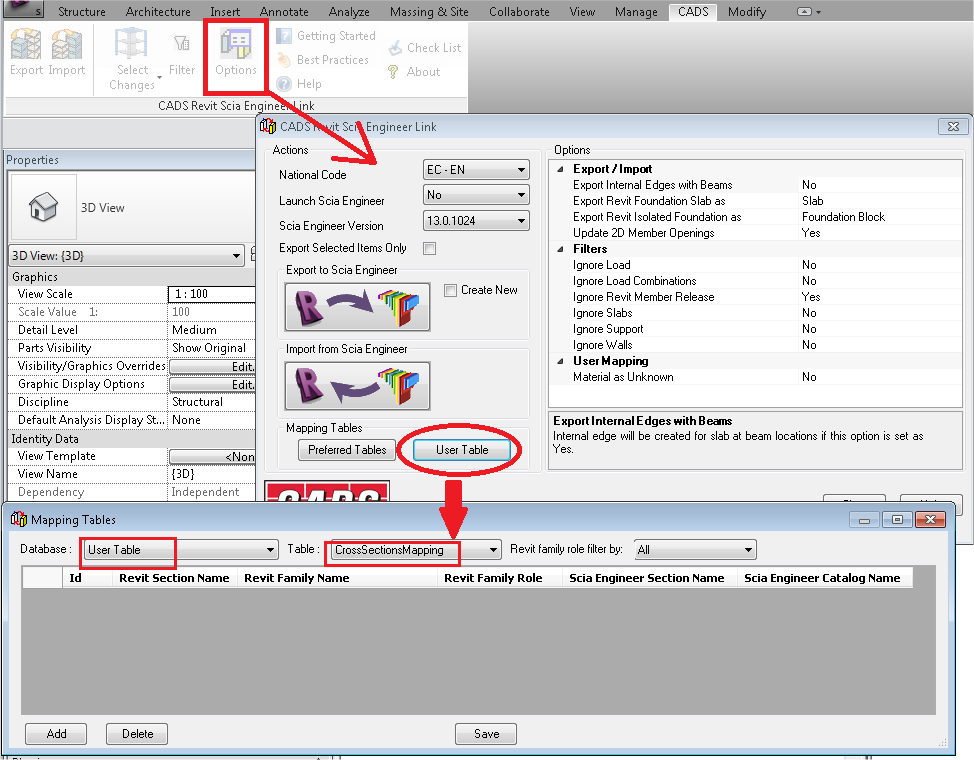Enable Export Selected Items Only checkbox
This screenshot has height=760, width=974.
(x=430, y=248)
